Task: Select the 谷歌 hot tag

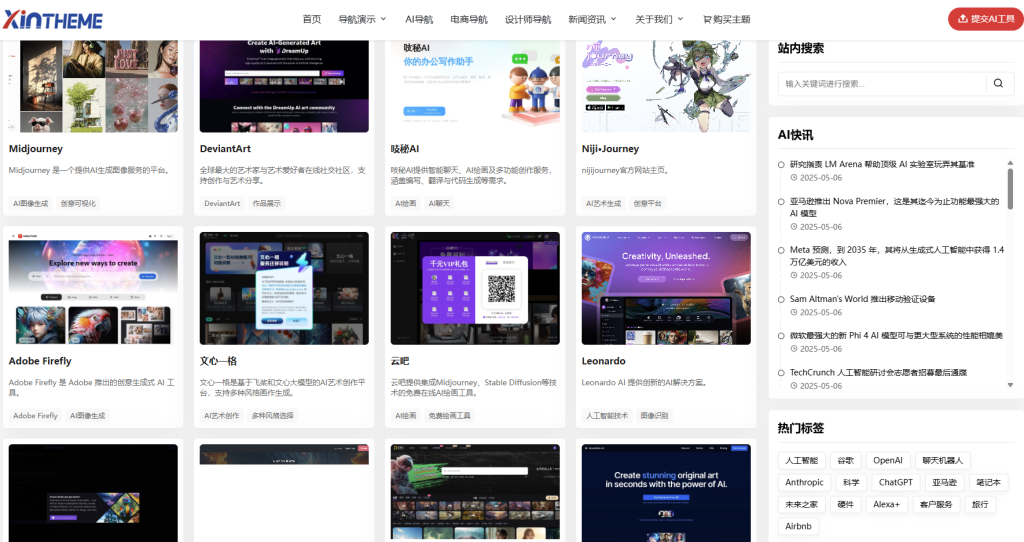Action: [x=846, y=460]
